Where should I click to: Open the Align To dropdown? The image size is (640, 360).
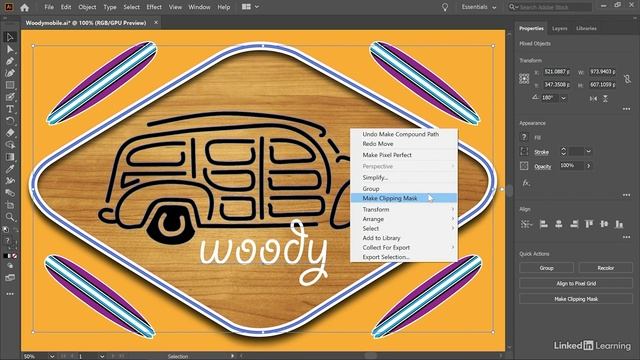click(526, 224)
